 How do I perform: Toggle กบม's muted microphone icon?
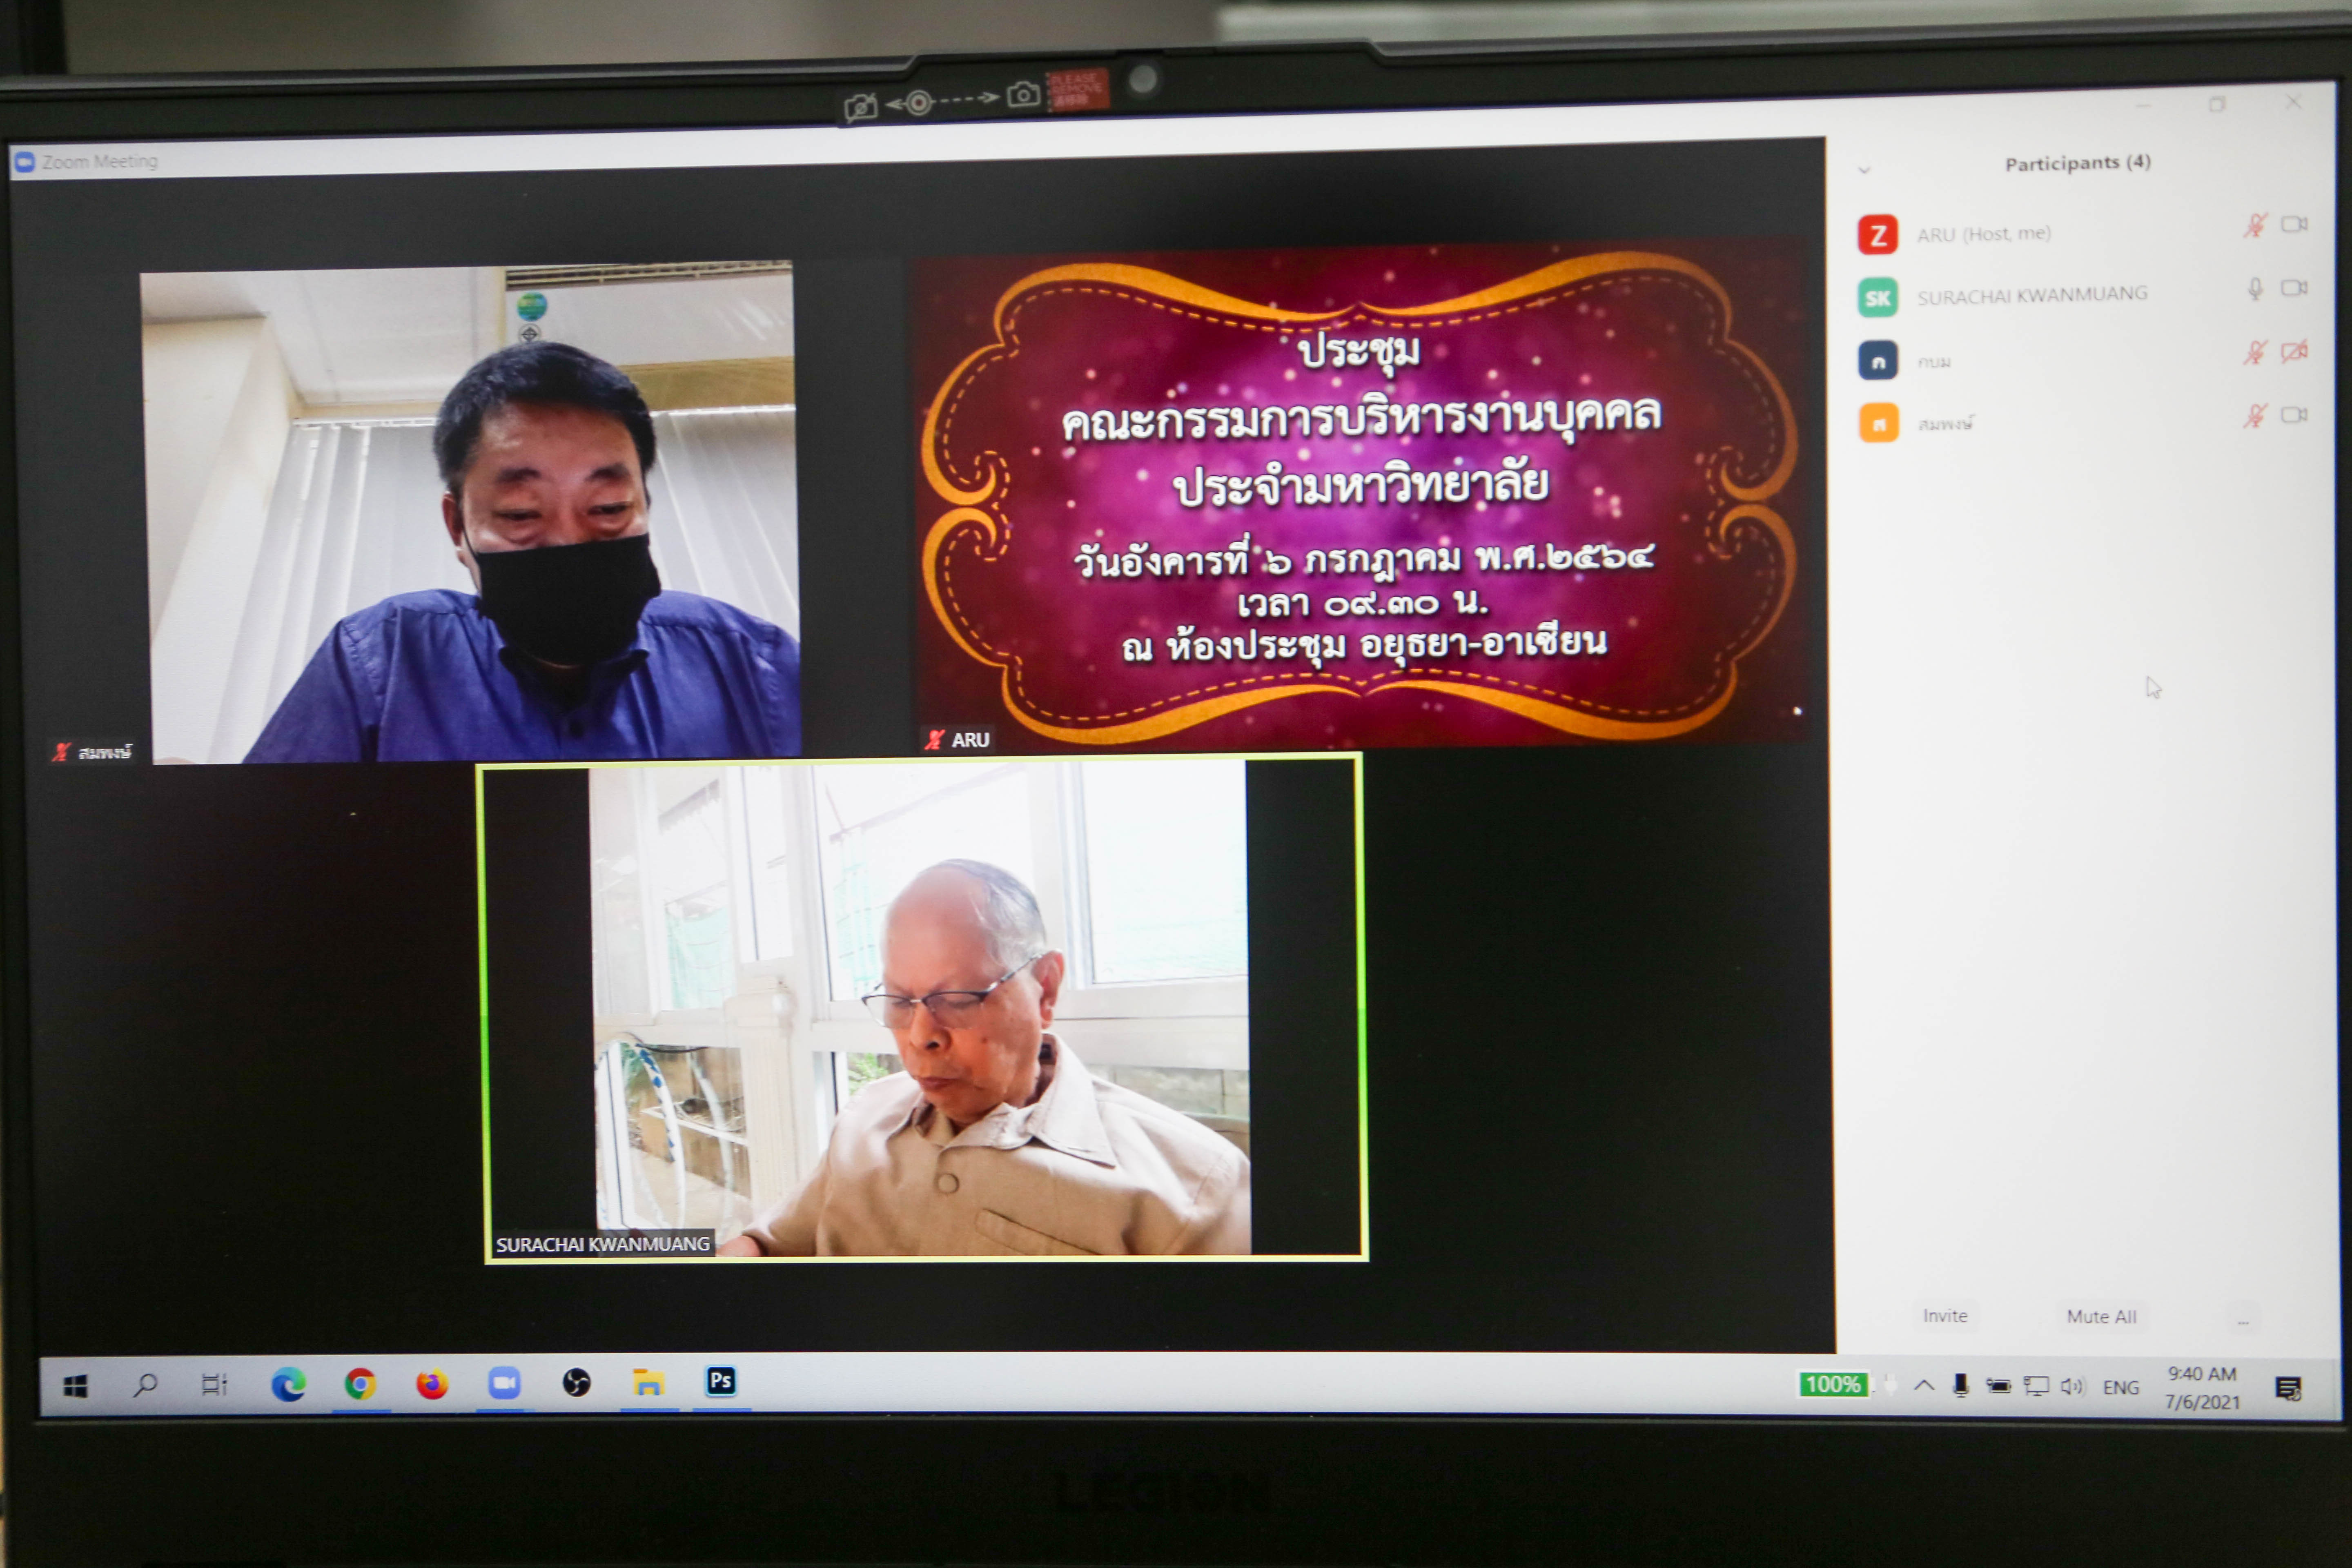pyautogui.click(x=2254, y=351)
